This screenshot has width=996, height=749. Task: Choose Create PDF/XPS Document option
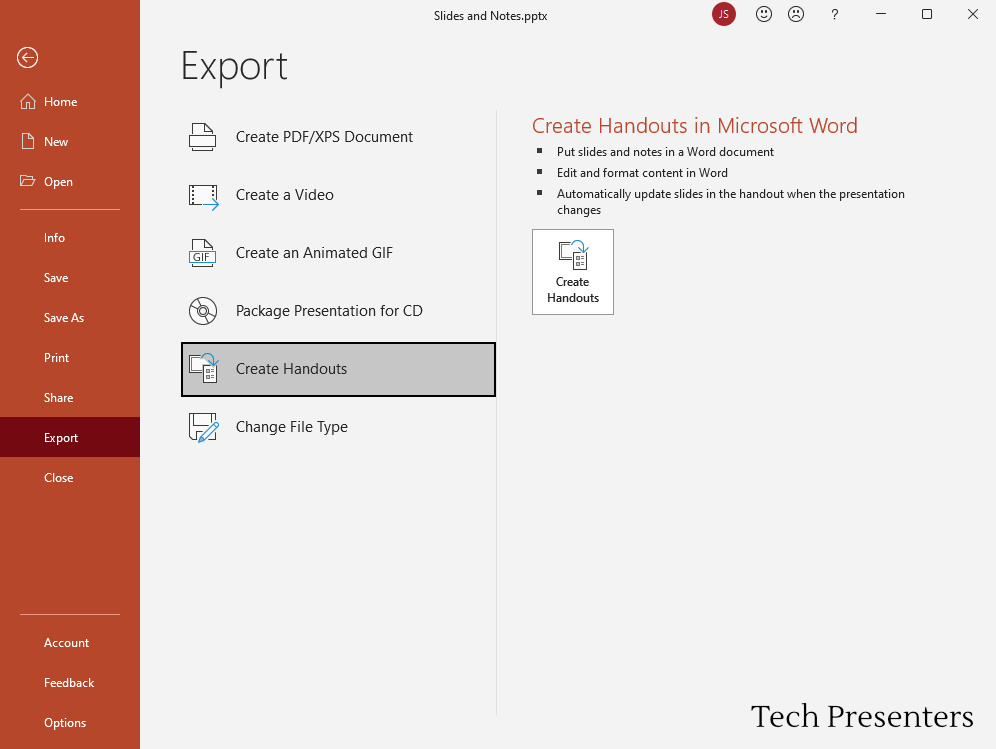click(338, 137)
